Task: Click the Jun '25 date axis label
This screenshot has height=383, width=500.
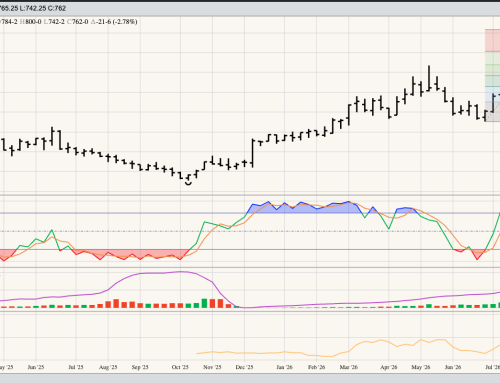Action: click(x=36, y=367)
